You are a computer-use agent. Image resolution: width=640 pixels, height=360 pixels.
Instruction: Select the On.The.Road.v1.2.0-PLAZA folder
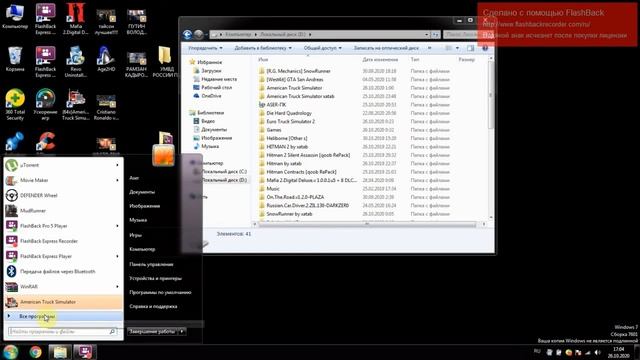coord(295,197)
